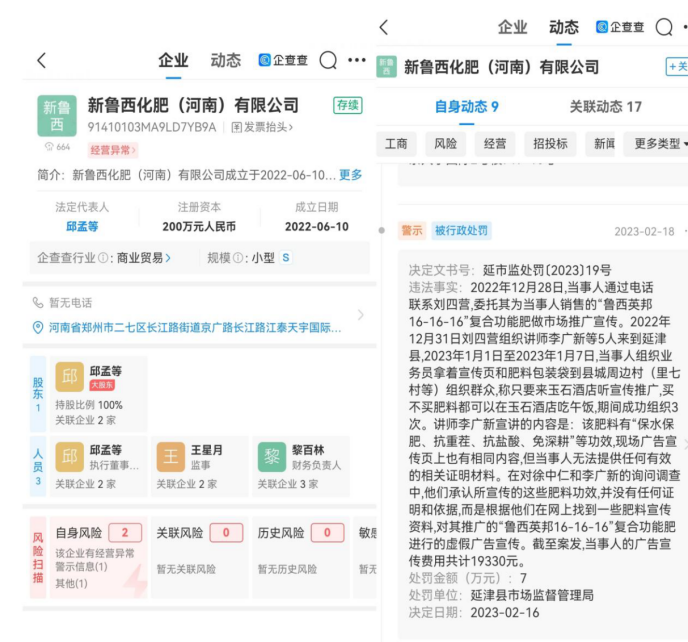
Task: Tap 决定日期 2023-02-16 line
Action: 474,613
